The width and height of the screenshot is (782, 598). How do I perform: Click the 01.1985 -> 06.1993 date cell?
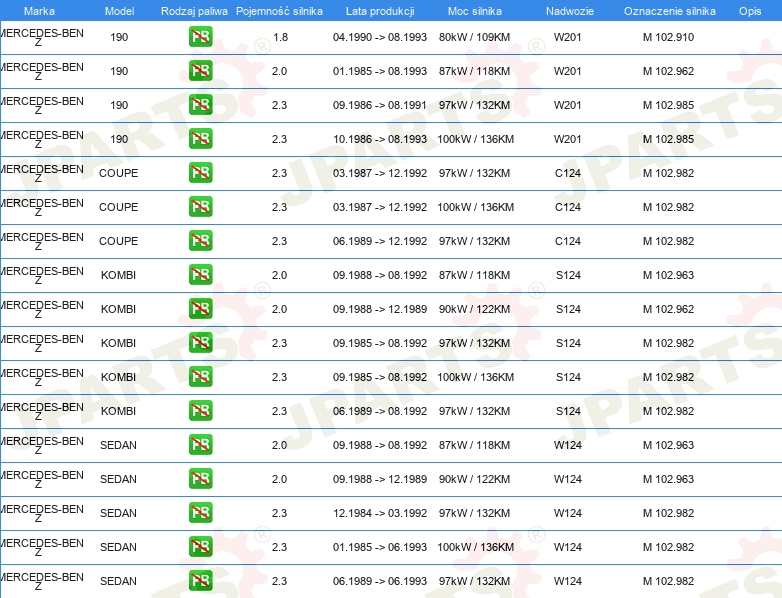380,547
